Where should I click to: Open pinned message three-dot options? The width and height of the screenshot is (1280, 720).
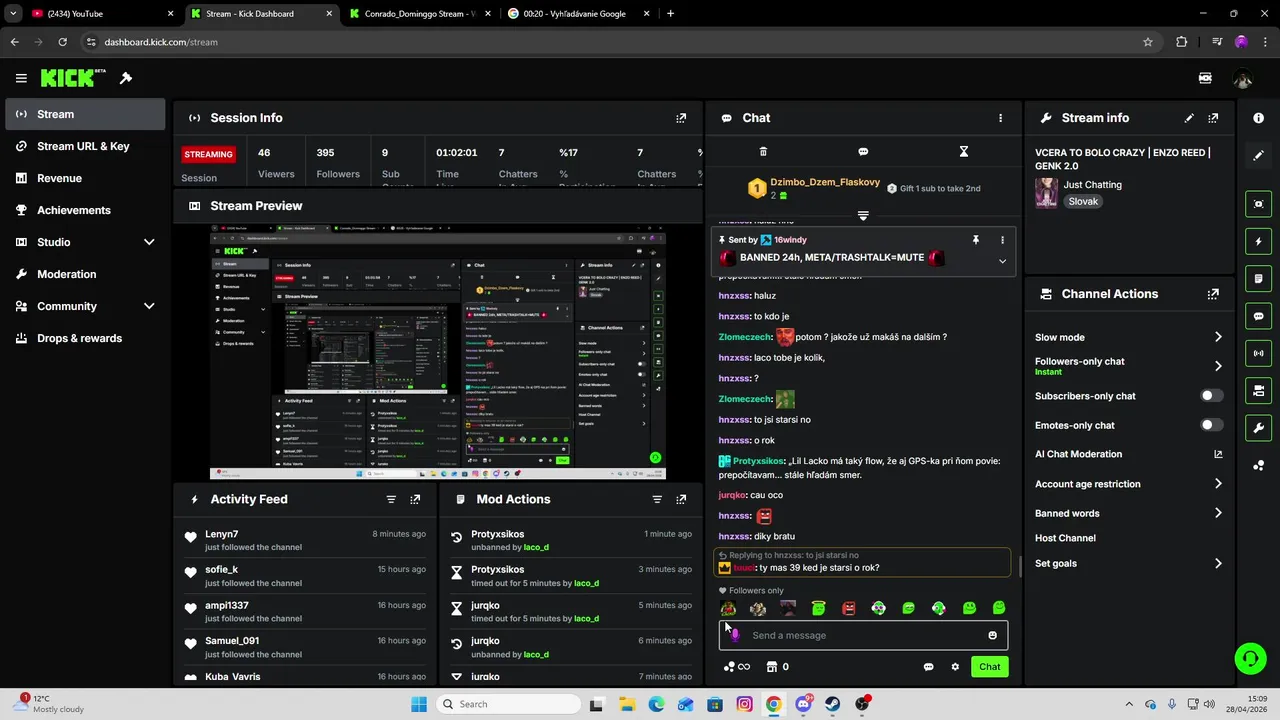pos(1002,240)
